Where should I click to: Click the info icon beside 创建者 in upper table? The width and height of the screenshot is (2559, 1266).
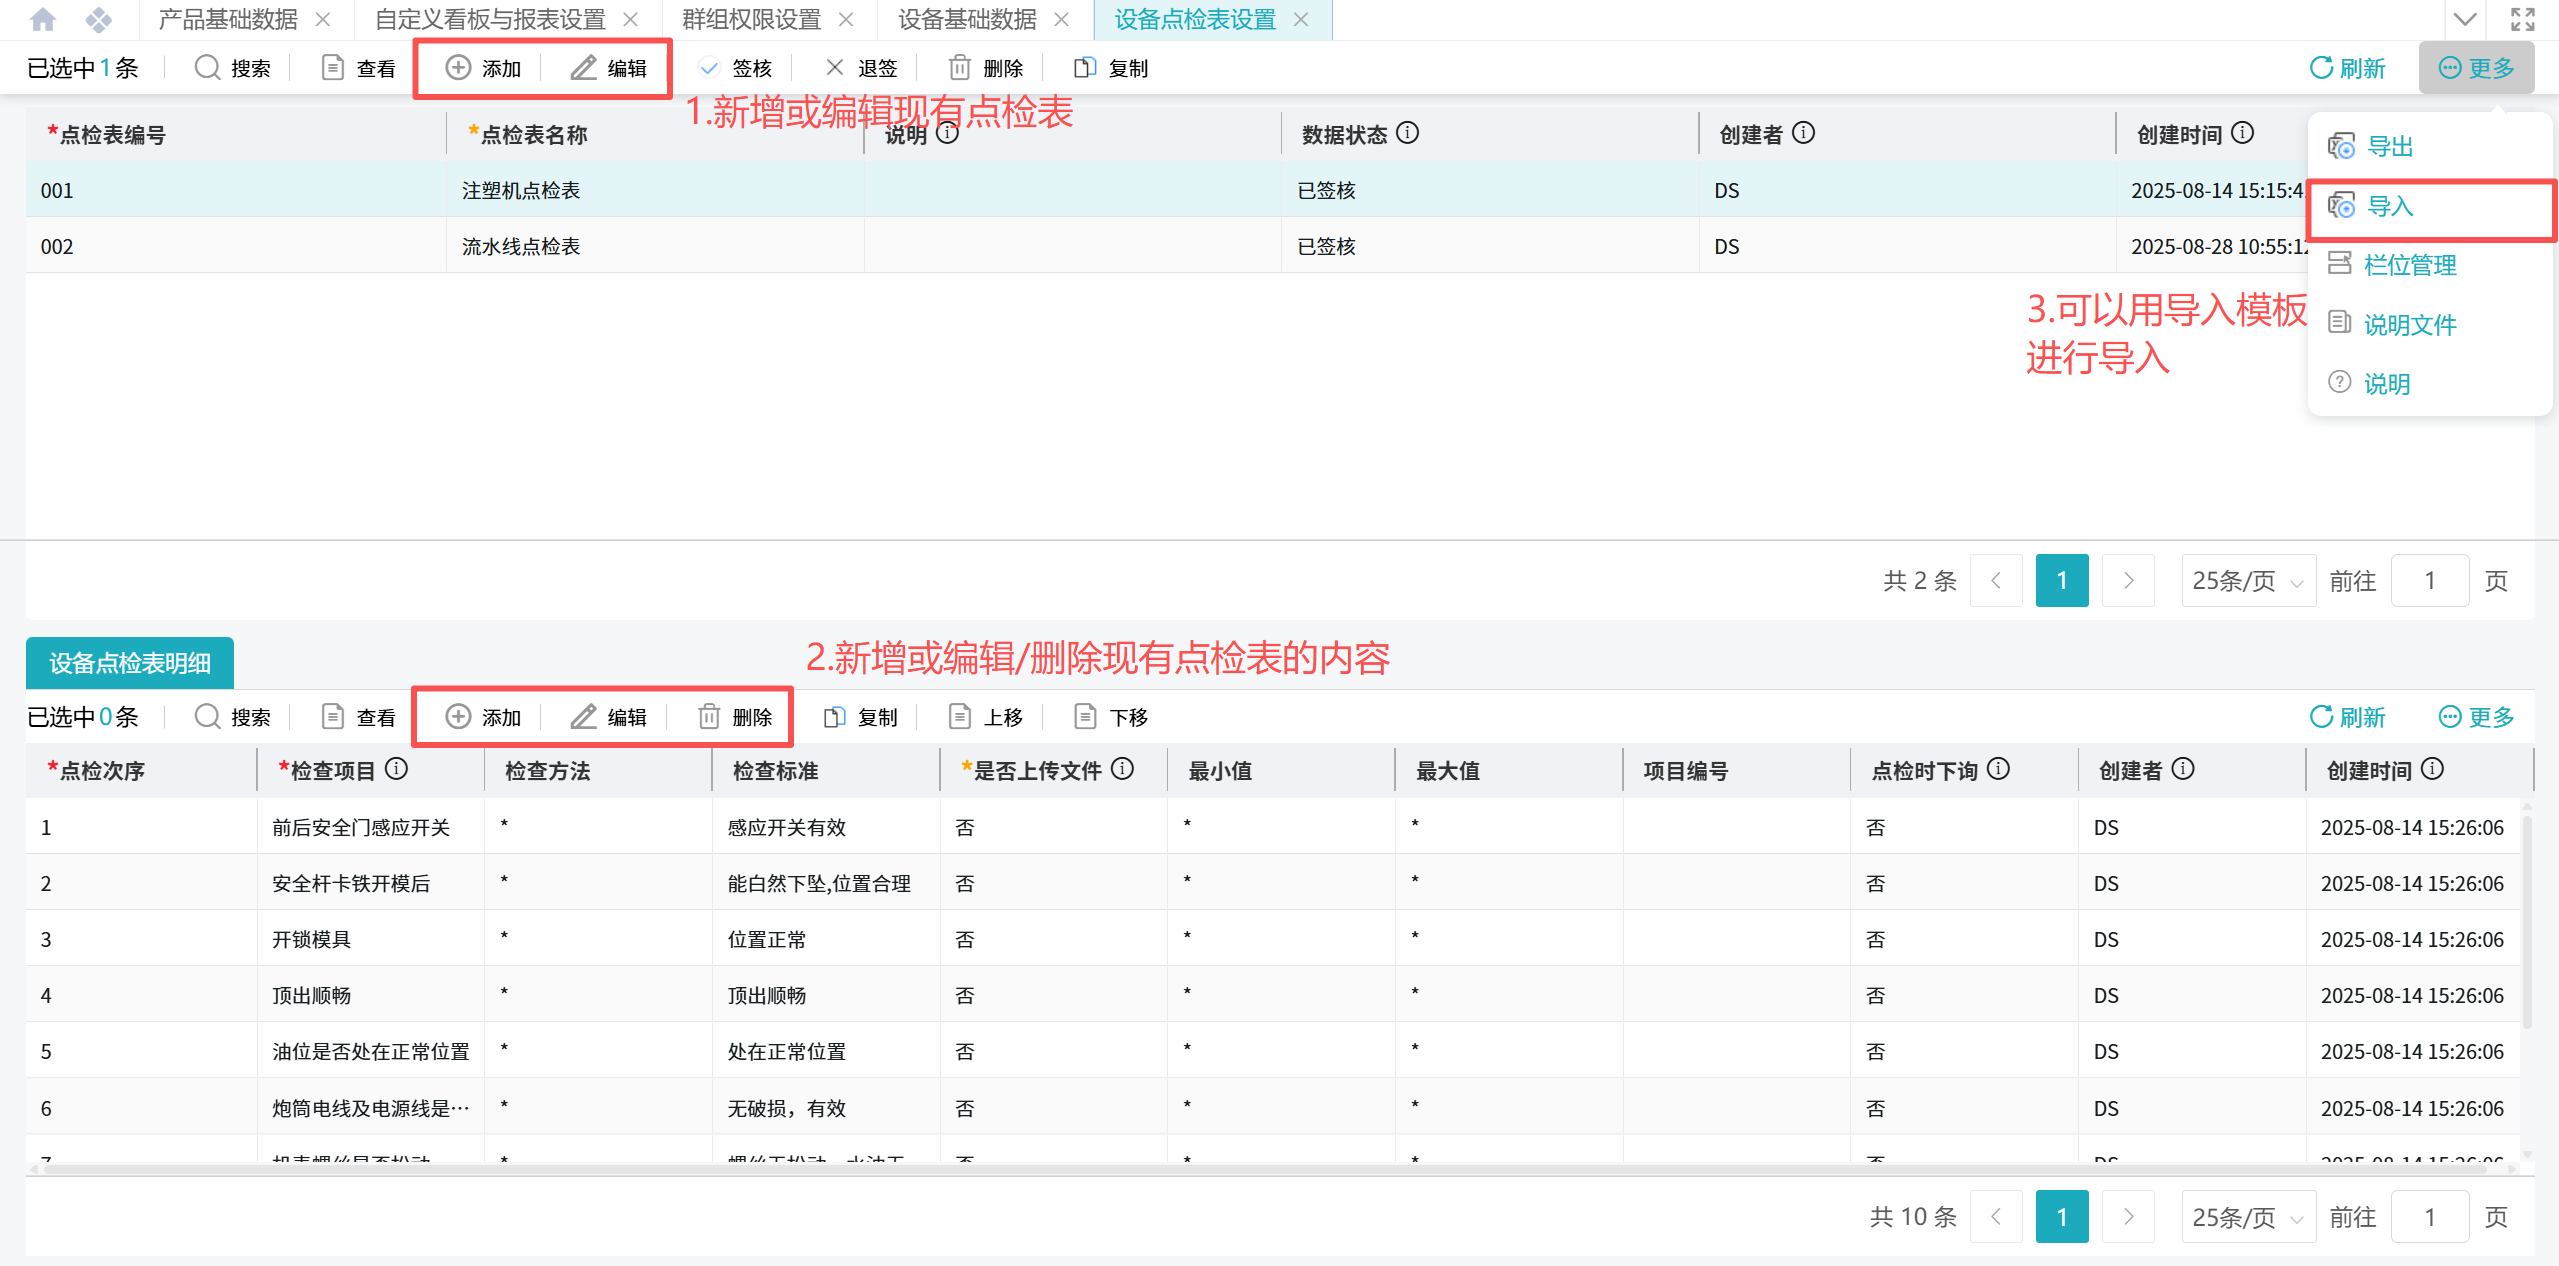pos(1804,133)
